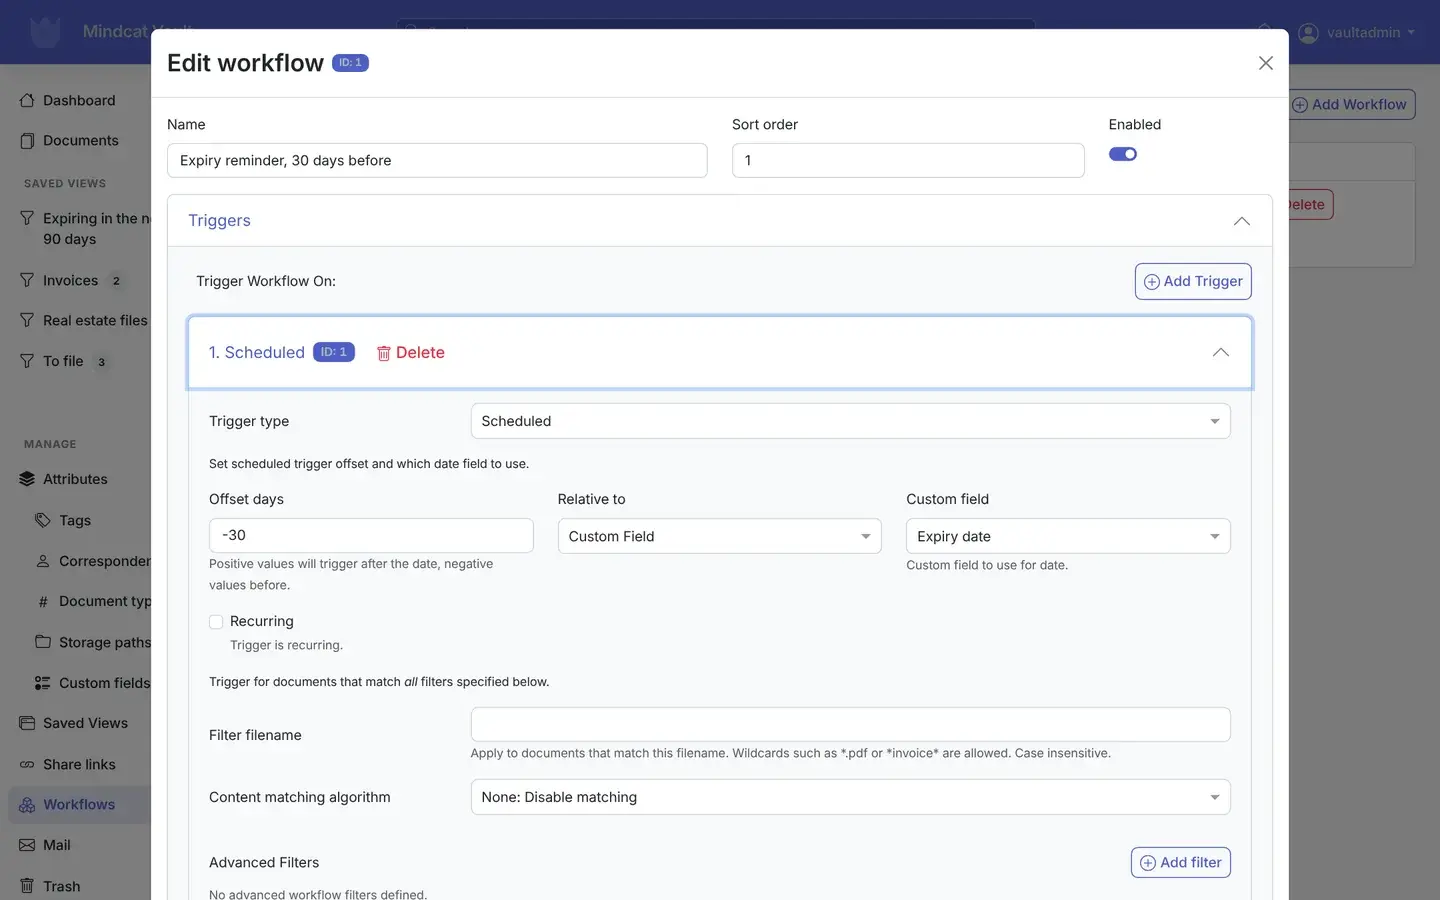The height and width of the screenshot is (900, 1440).
Task: Open the To file saved view
Action: (63, 361)
